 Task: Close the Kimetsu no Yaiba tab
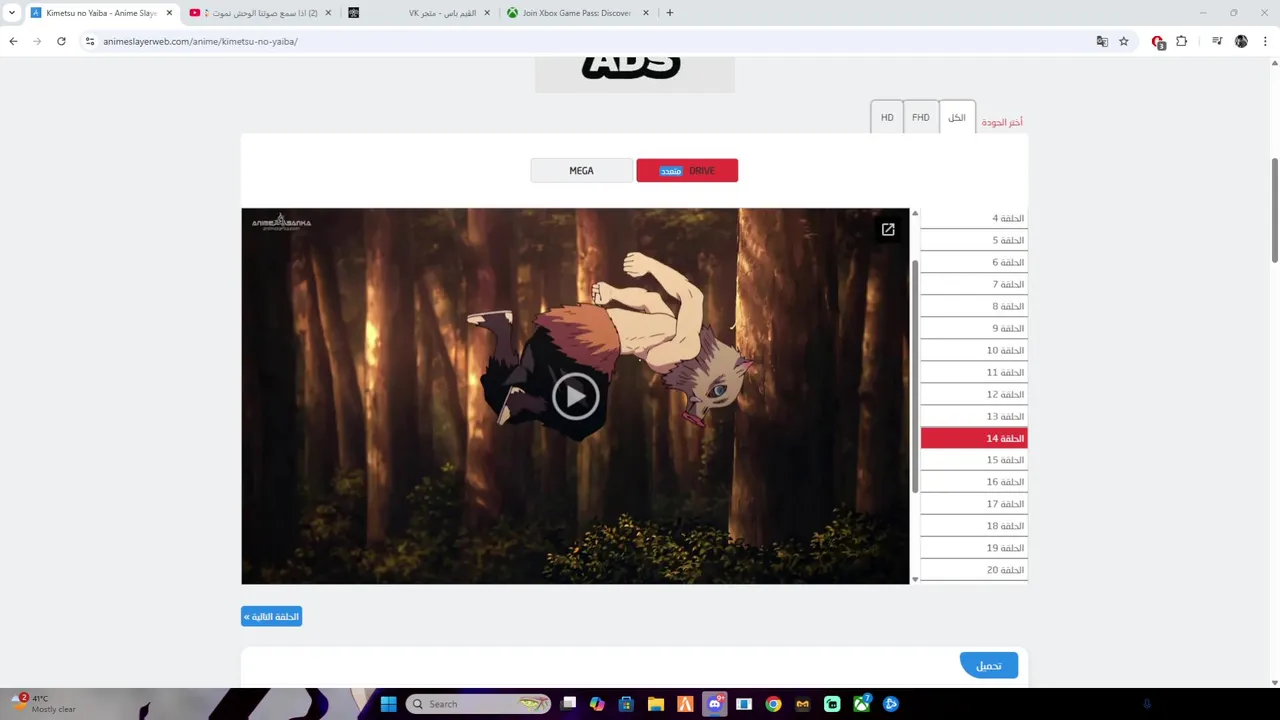point(169,13)
